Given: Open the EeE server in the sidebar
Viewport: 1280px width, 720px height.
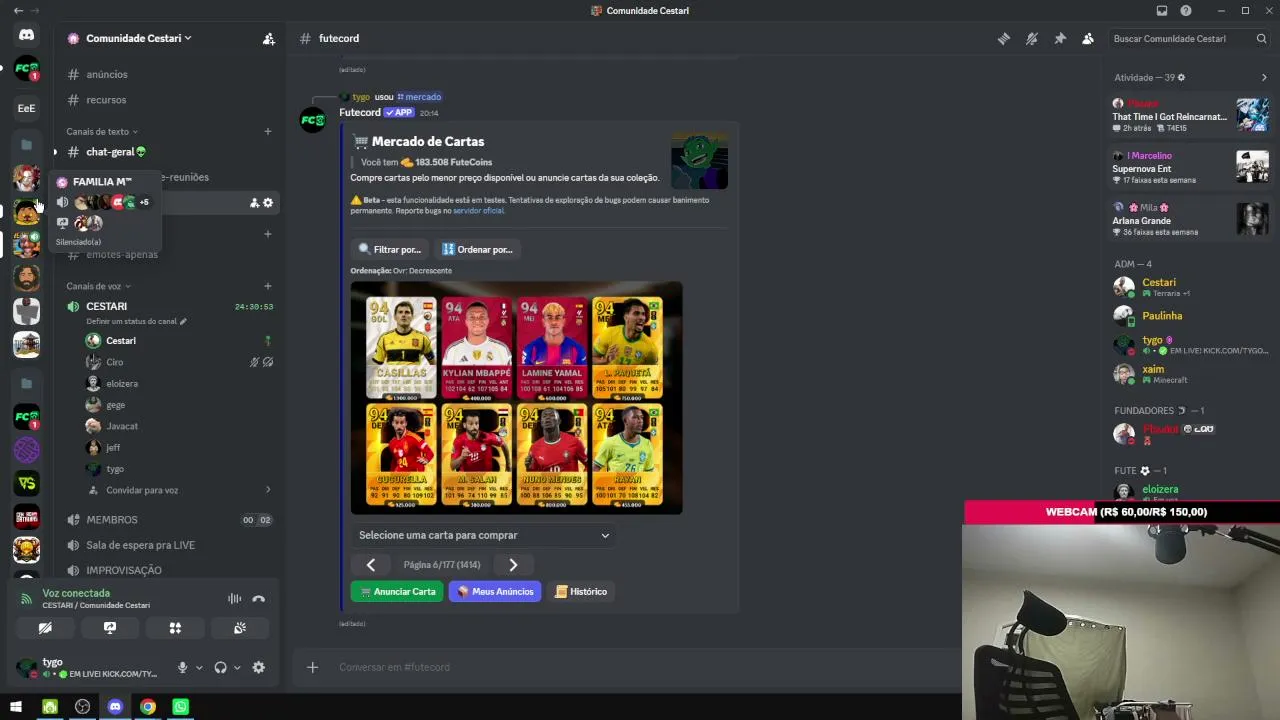Looking at the screenshot, I should coord(26,108).
